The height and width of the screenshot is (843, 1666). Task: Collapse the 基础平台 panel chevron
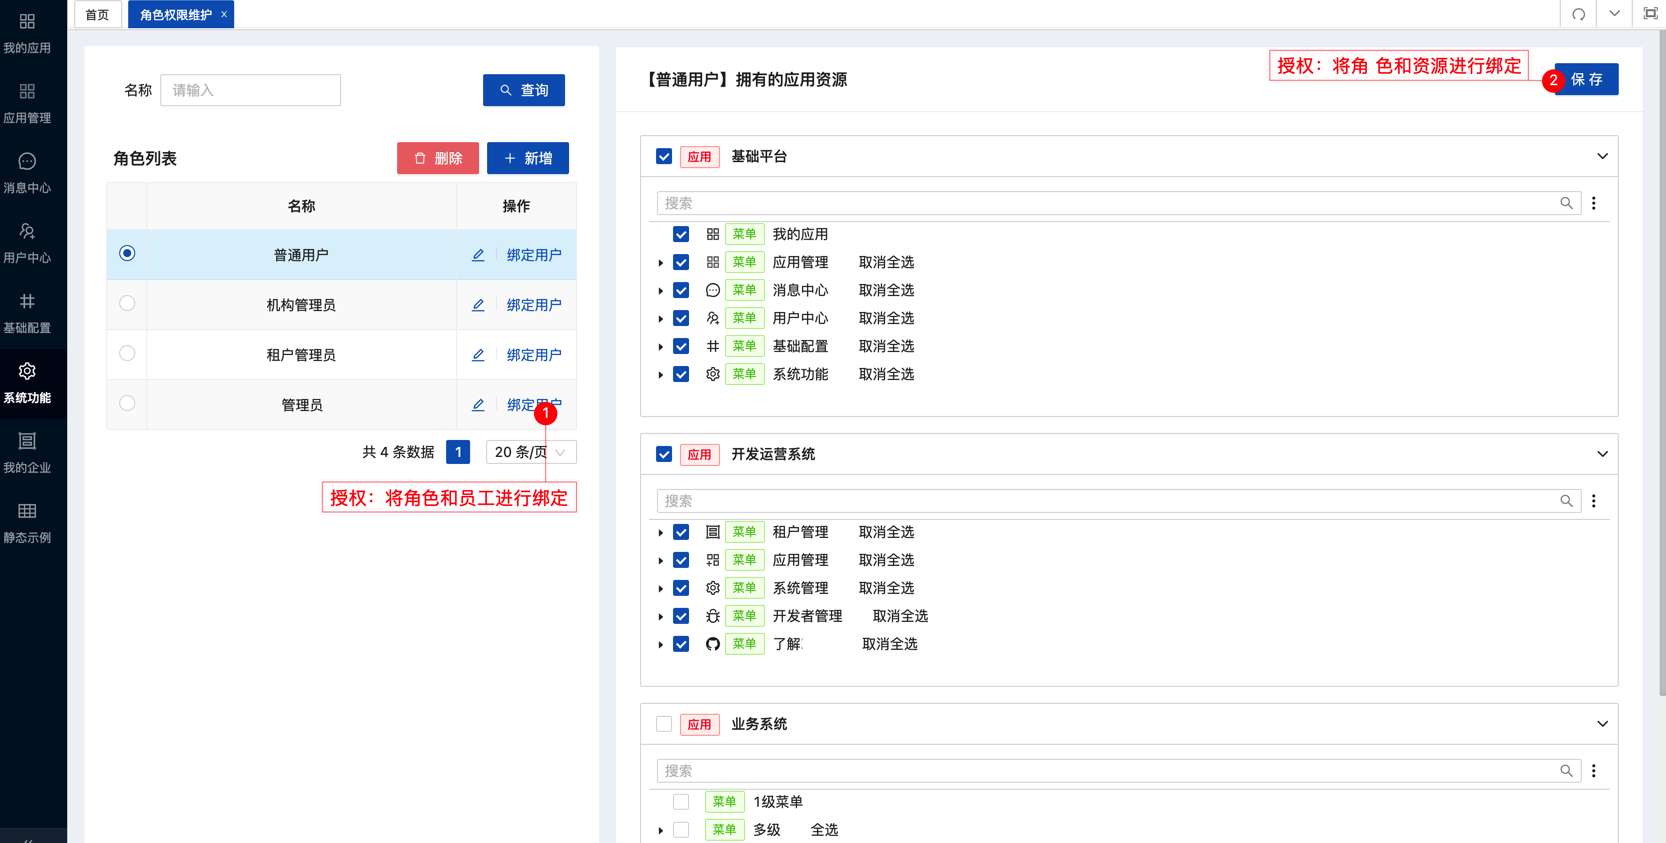(x=1602, y=156)
